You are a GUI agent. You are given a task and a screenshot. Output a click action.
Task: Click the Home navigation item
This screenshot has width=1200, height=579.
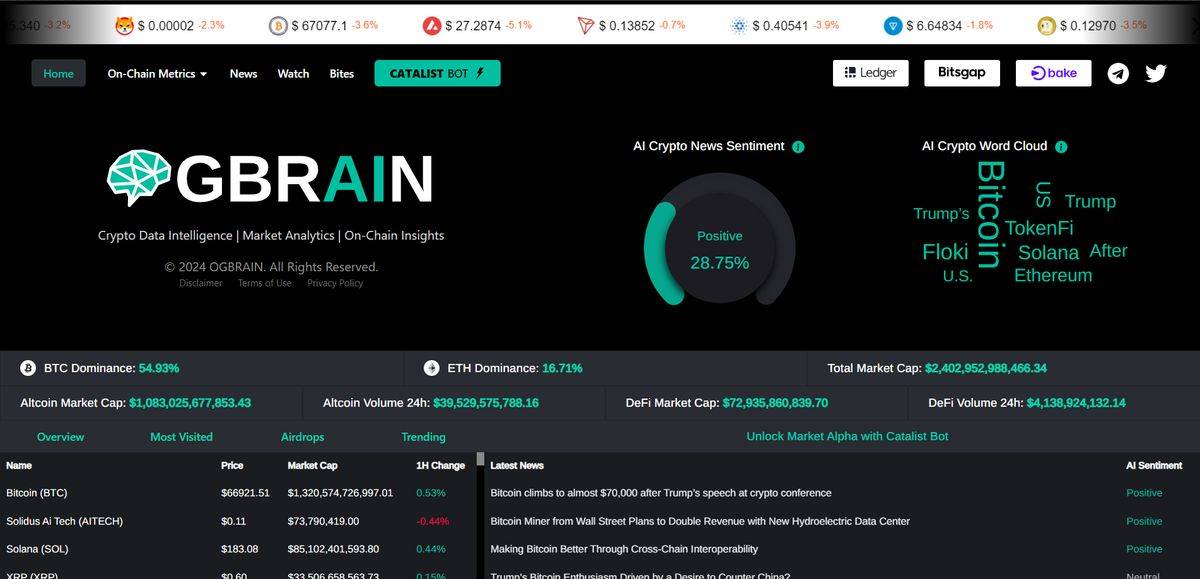coord(58,73)
